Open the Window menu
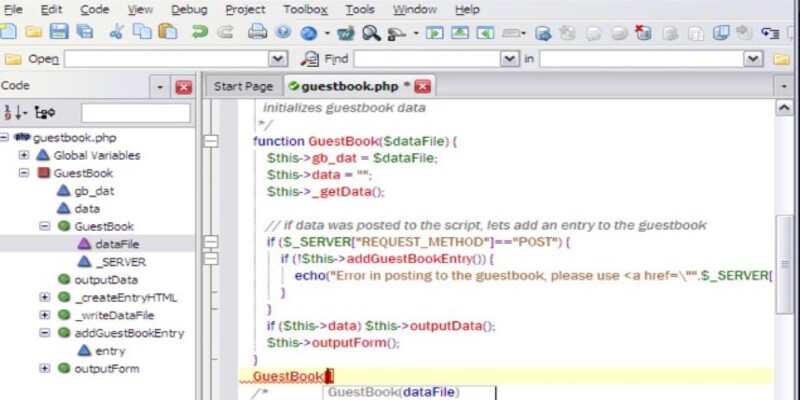 tap(415, 9)
